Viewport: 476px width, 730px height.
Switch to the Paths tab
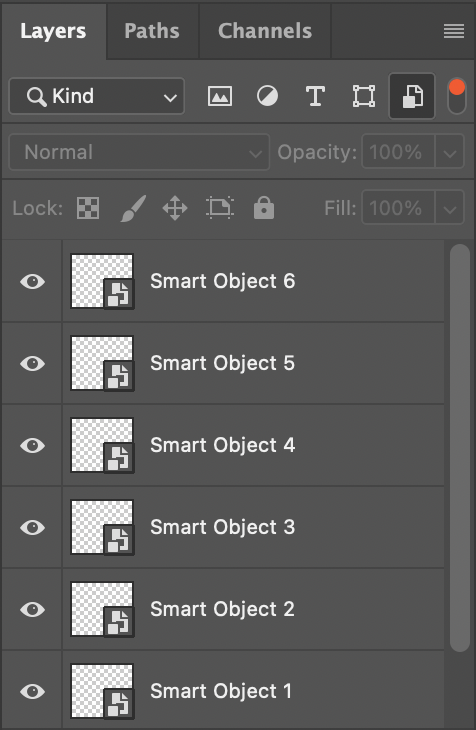[152, 31]
